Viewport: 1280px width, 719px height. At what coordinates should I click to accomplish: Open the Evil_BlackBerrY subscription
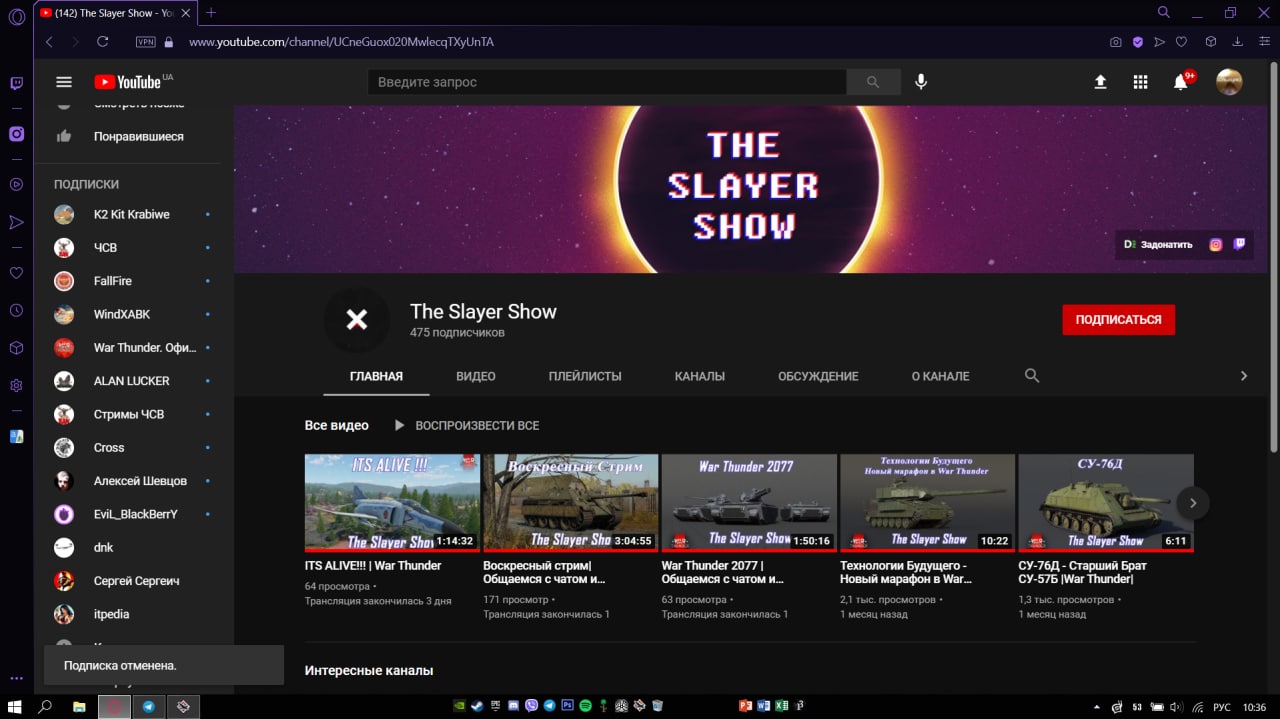[x=127, y=514]
